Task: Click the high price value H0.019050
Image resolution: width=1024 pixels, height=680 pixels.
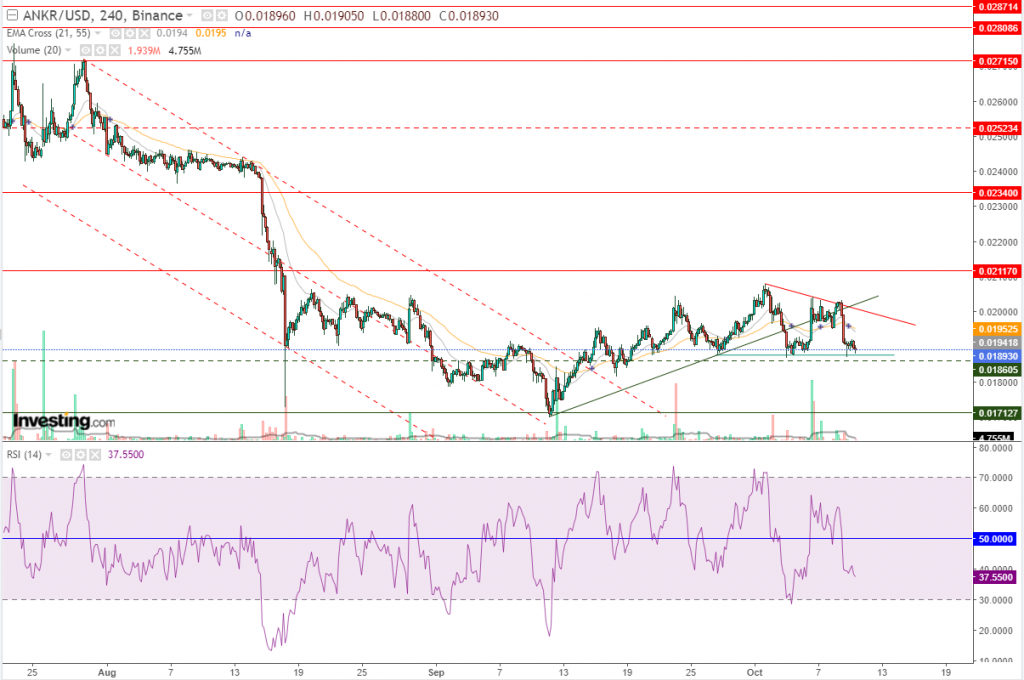Action: coord(334,16)
